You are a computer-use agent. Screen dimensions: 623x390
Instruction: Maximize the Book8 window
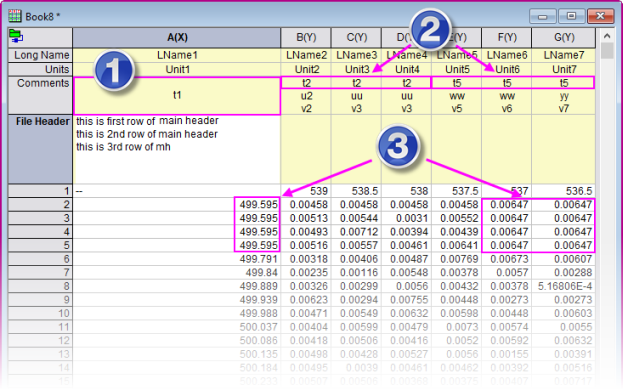[571, 16]
